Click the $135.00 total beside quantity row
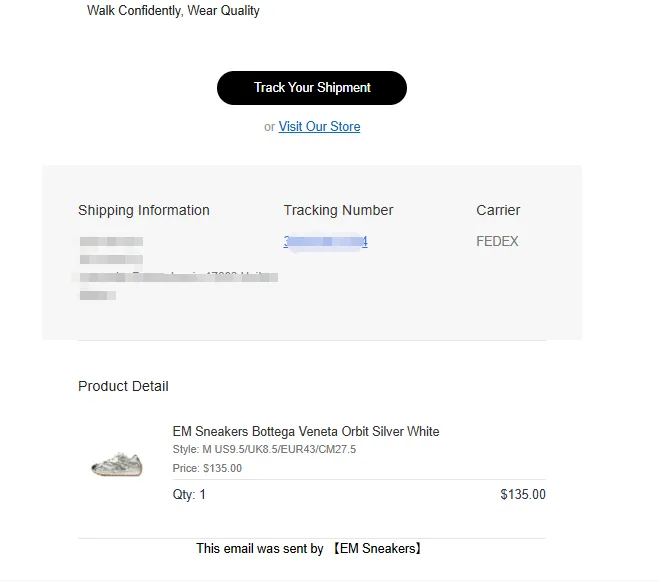 523,494
